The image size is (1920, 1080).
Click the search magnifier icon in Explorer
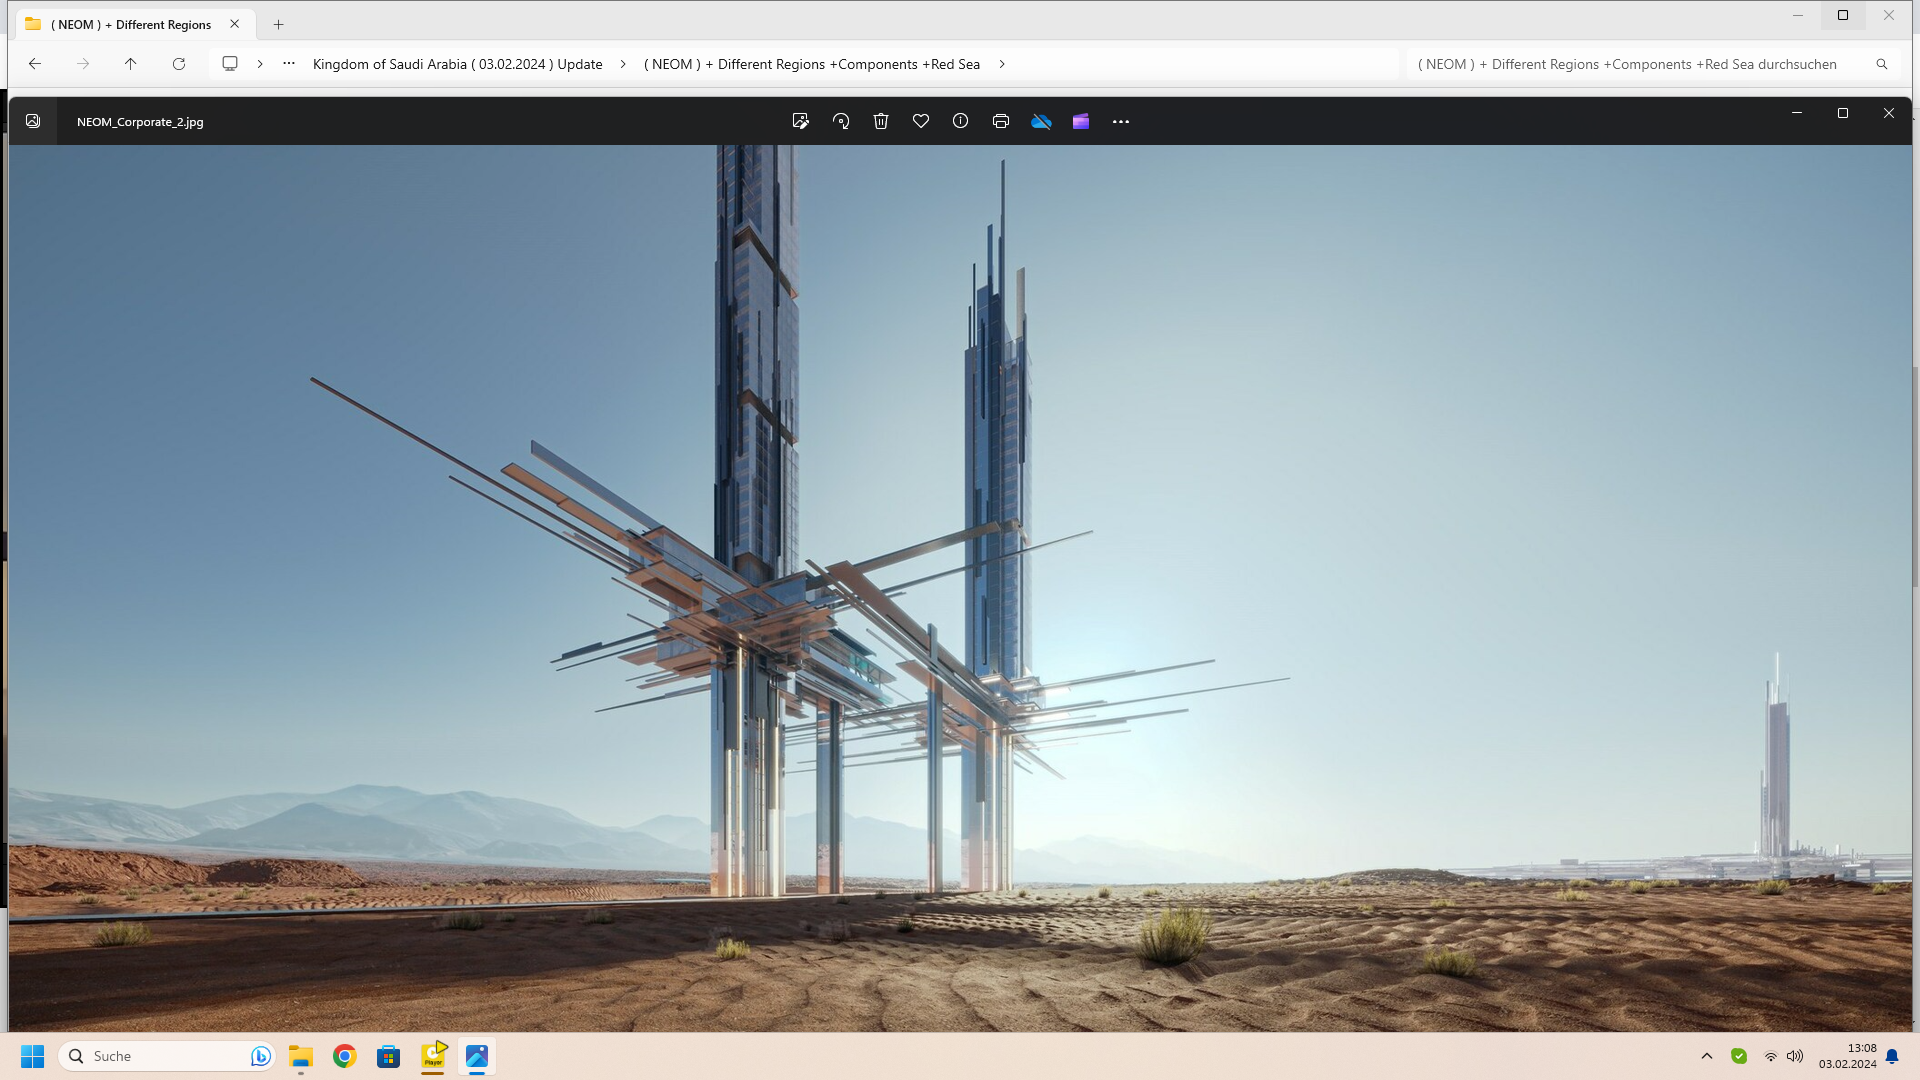coord(1882,64)
